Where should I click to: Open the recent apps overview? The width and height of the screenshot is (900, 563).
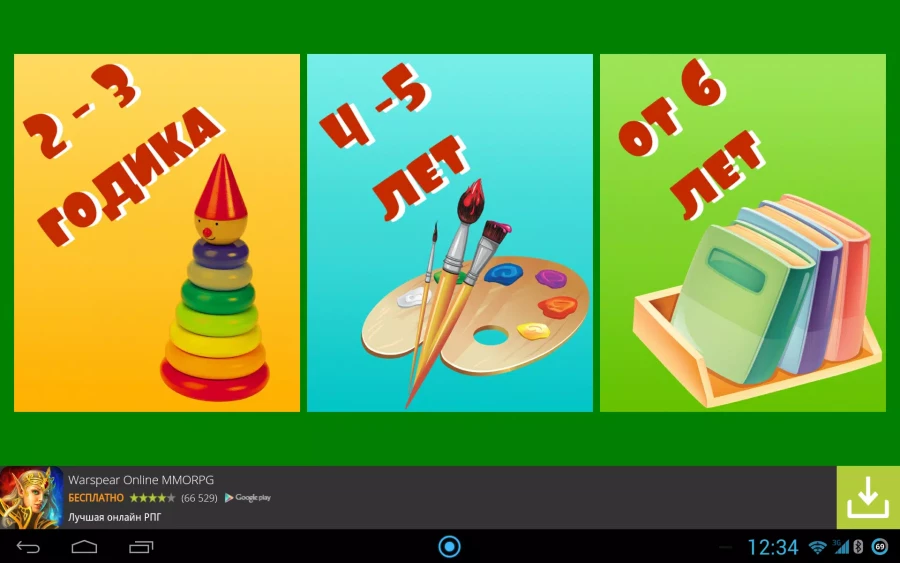coord(141,547)
